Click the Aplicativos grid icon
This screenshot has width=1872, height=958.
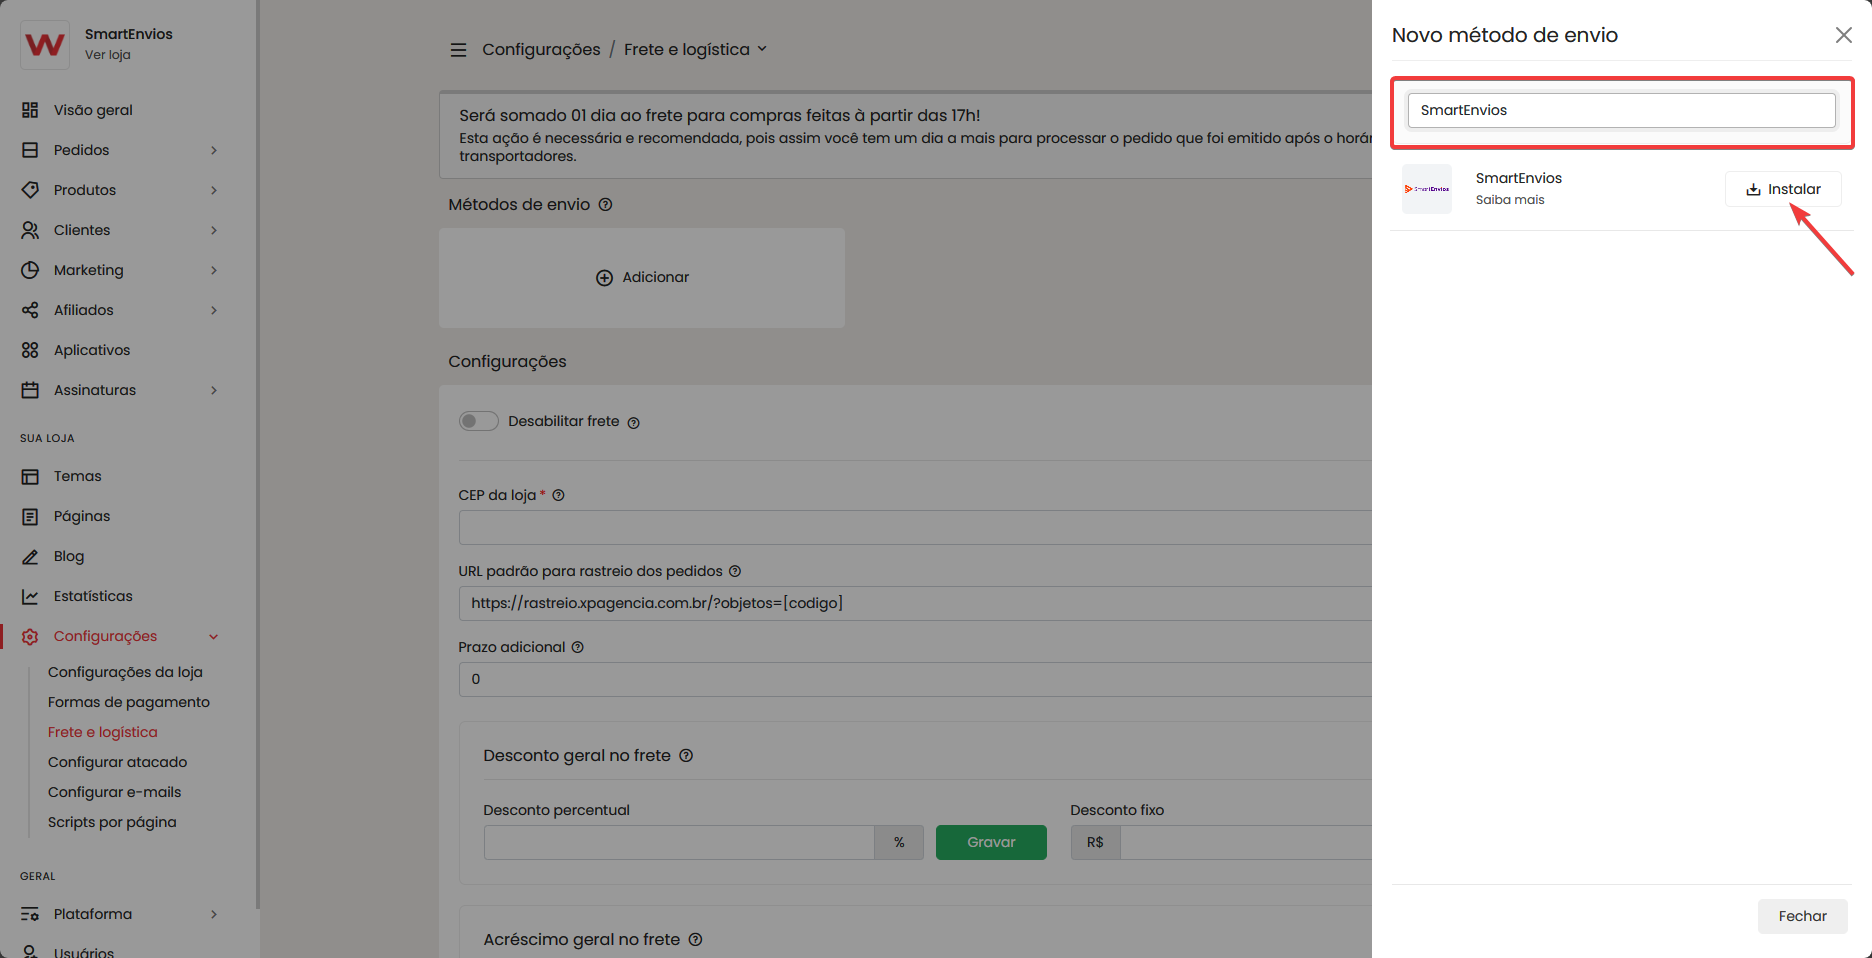(x=30, y=350)
